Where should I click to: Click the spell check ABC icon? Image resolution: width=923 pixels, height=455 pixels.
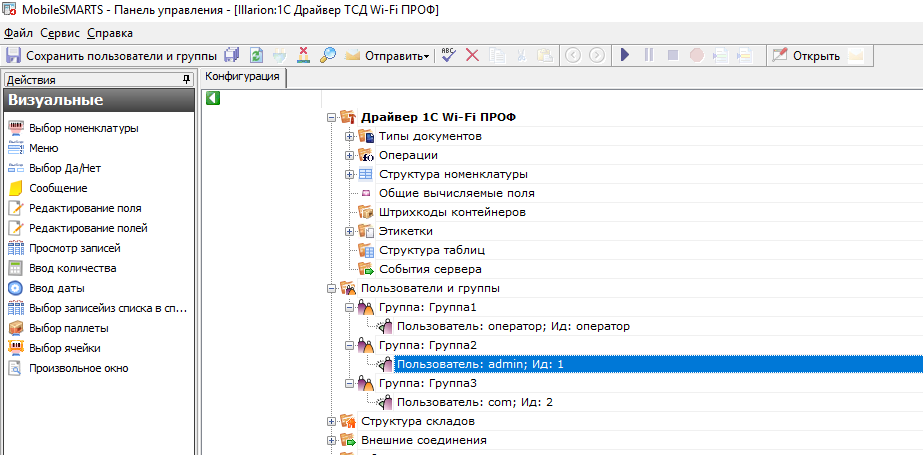click(x=449, y=56)
